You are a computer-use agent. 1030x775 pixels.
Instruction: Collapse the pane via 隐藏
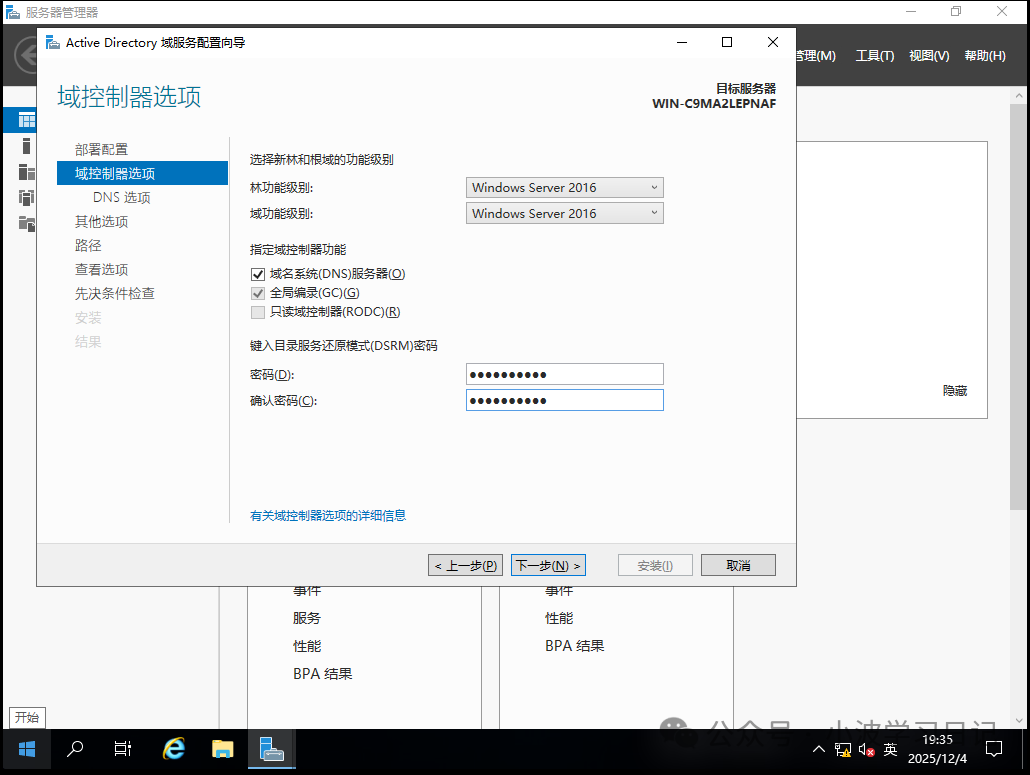pyautogui.click(x=954, y=390)
